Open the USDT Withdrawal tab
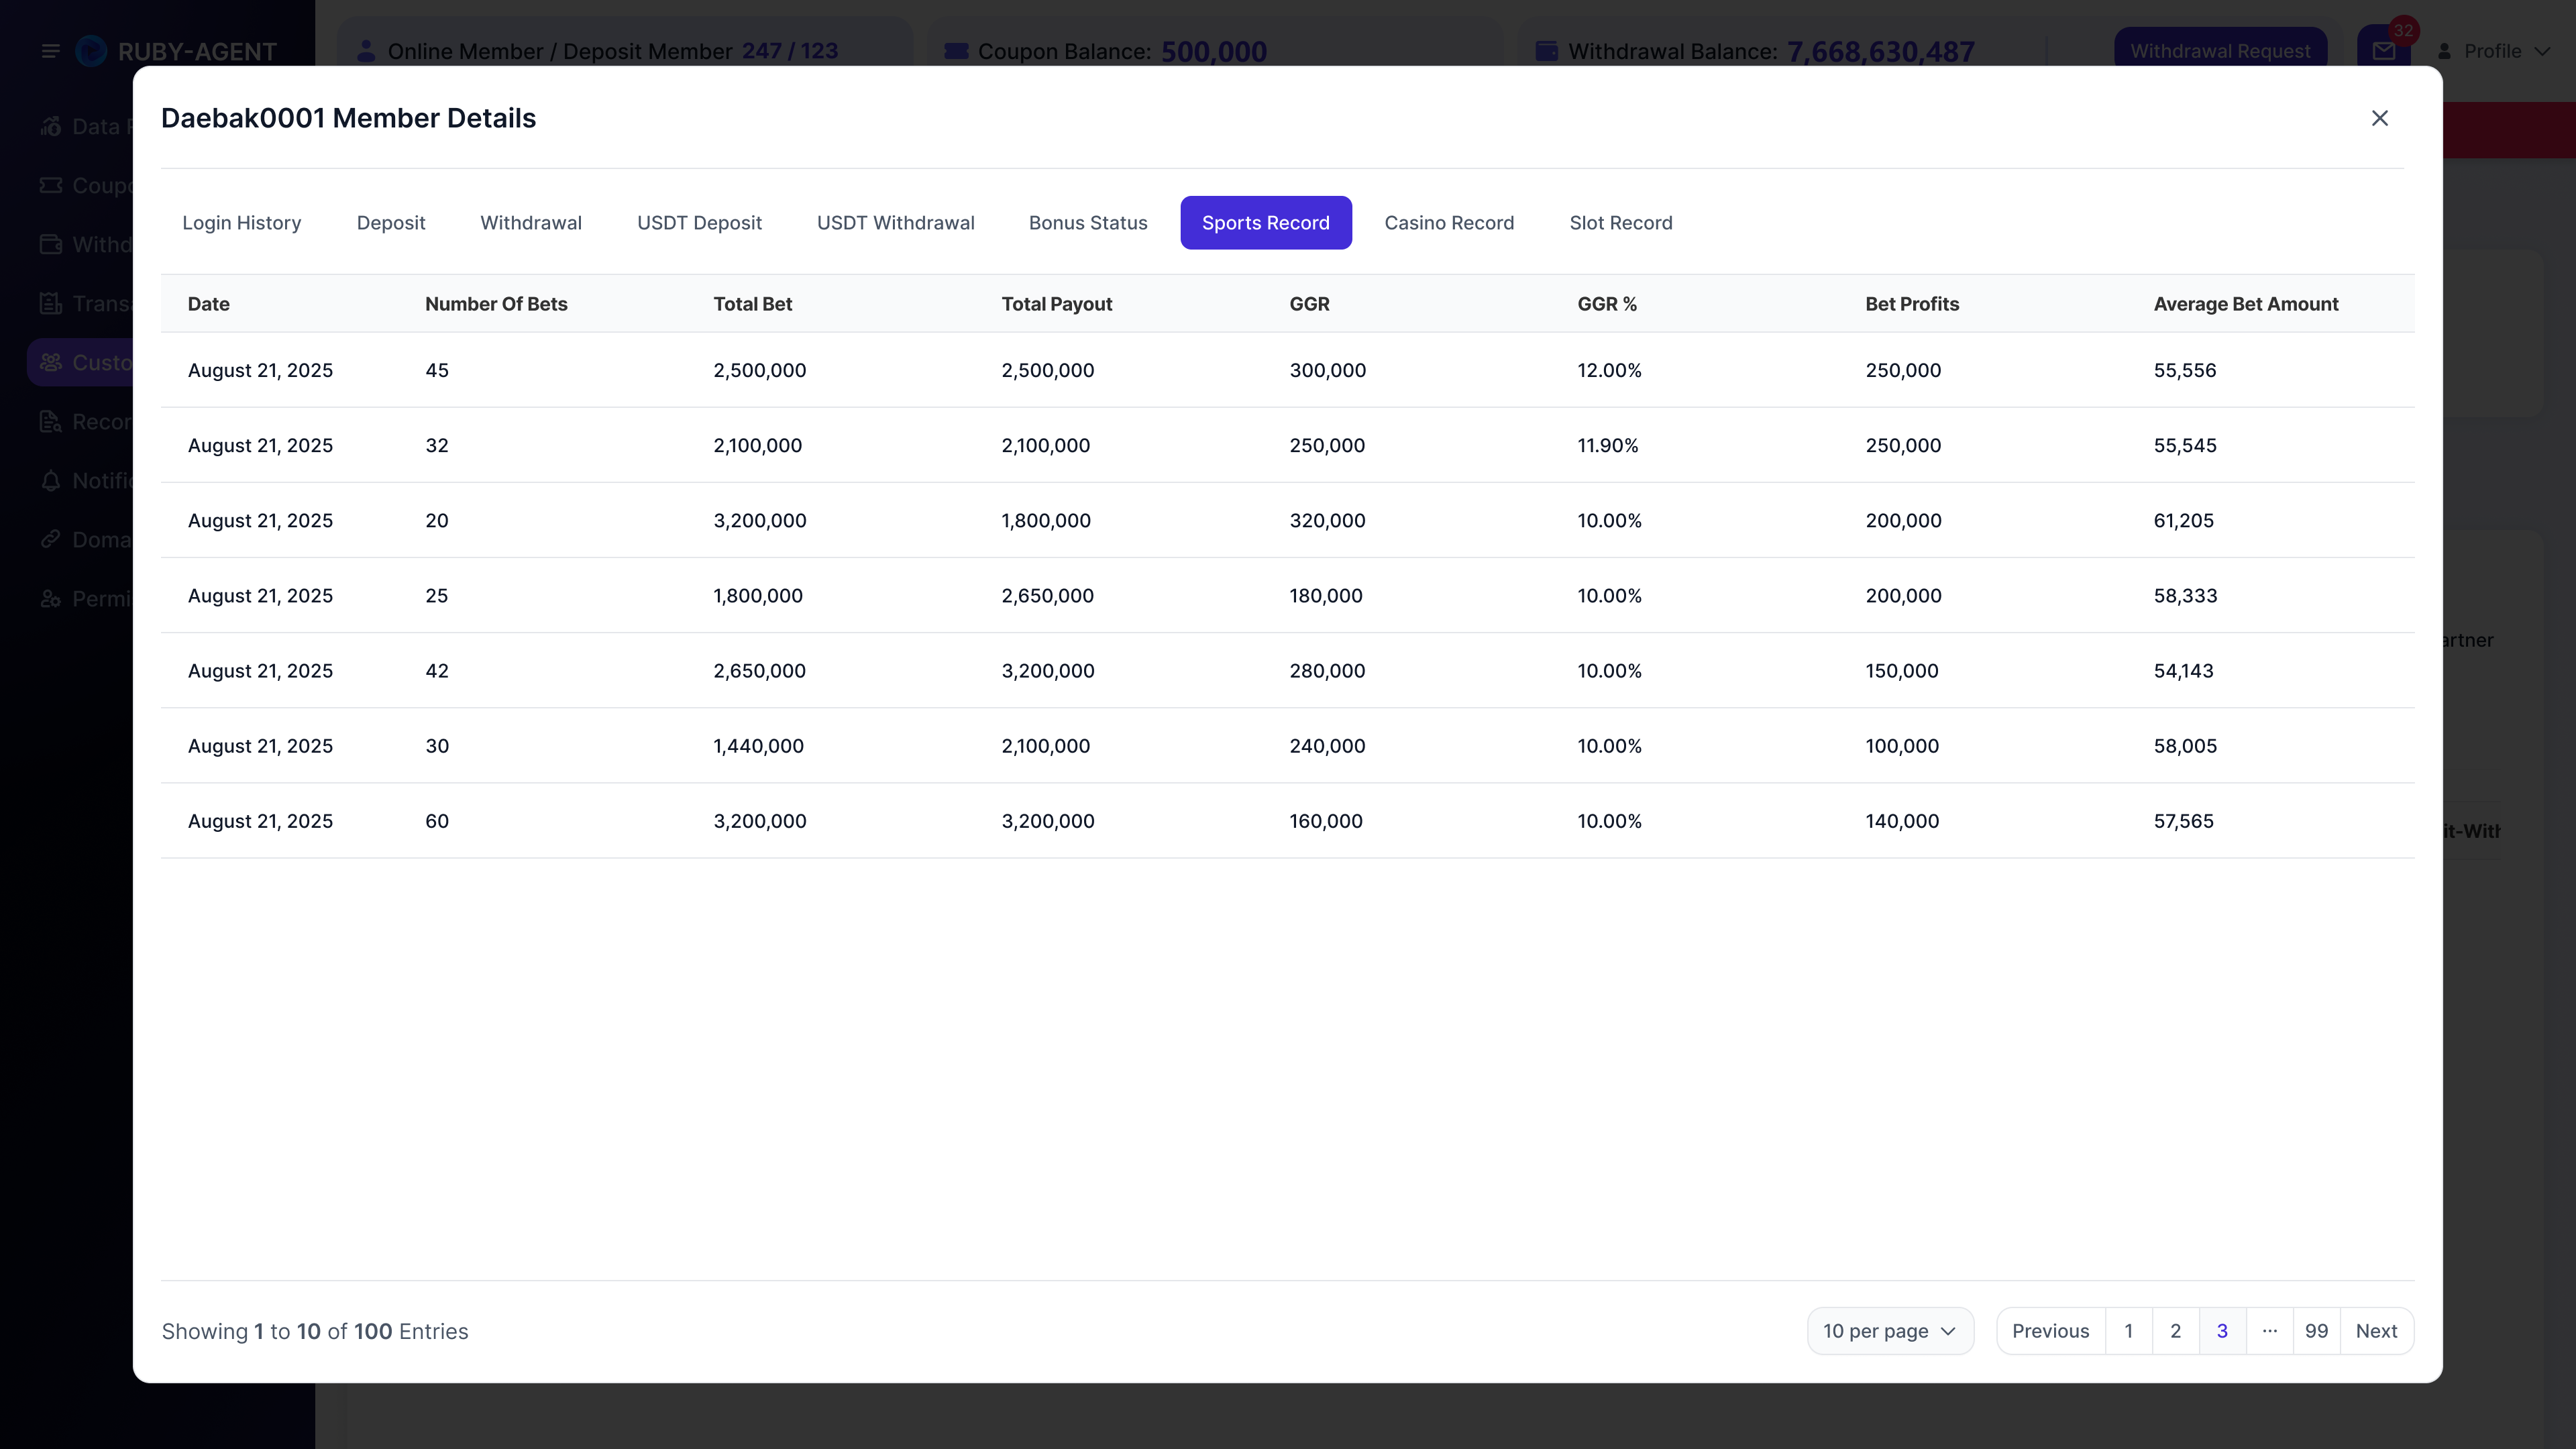 tap(895, 223)
